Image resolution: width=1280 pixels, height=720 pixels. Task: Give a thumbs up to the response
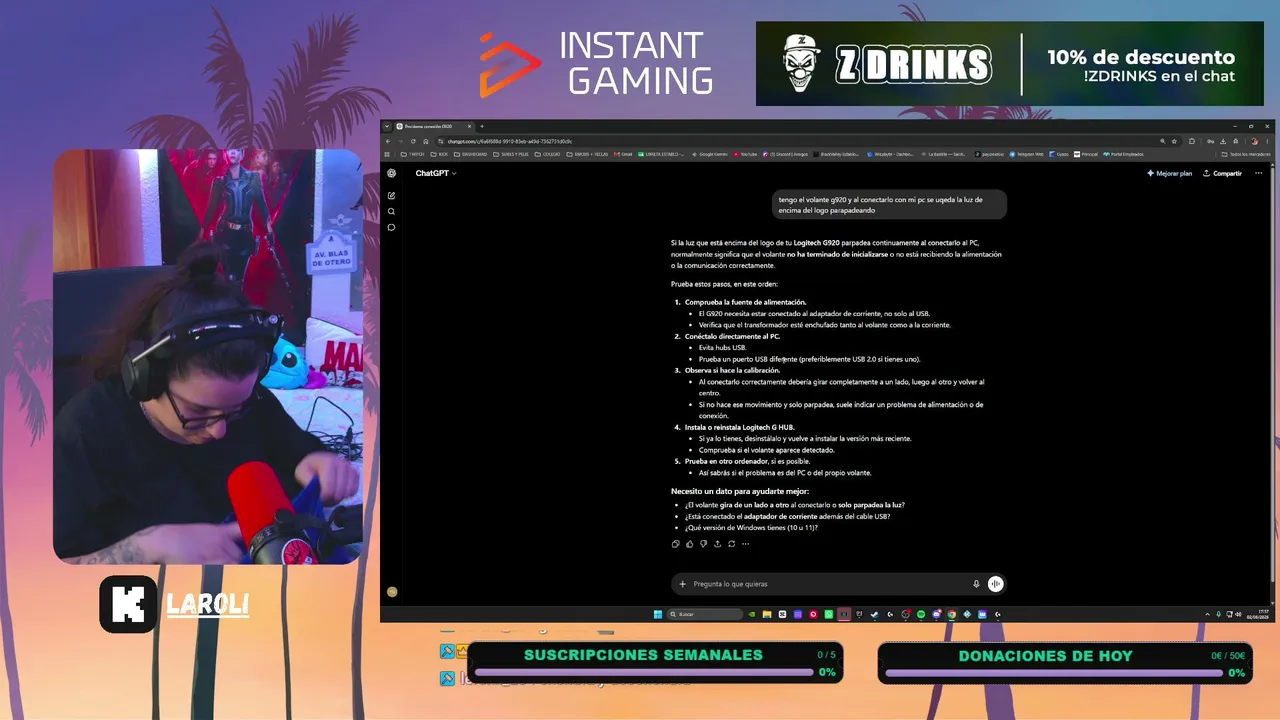tap(690, 544)
